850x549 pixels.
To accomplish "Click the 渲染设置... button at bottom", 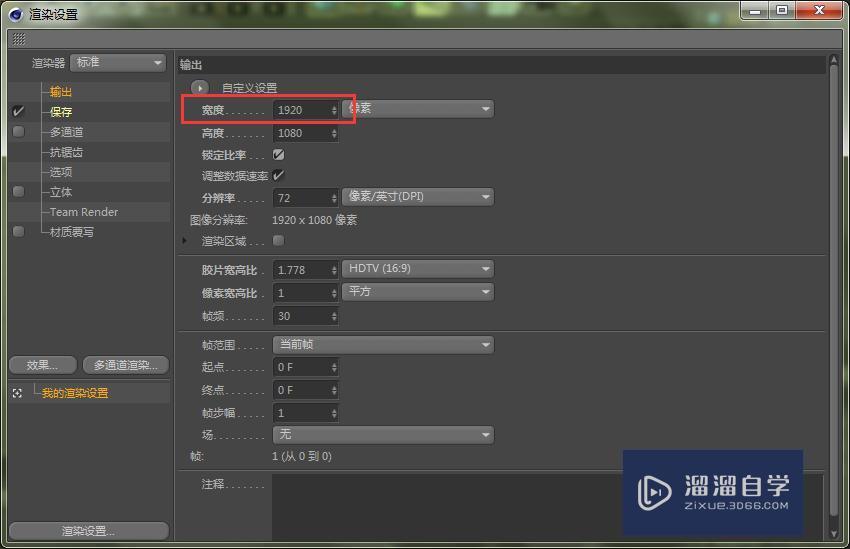I will coord(89,531).
